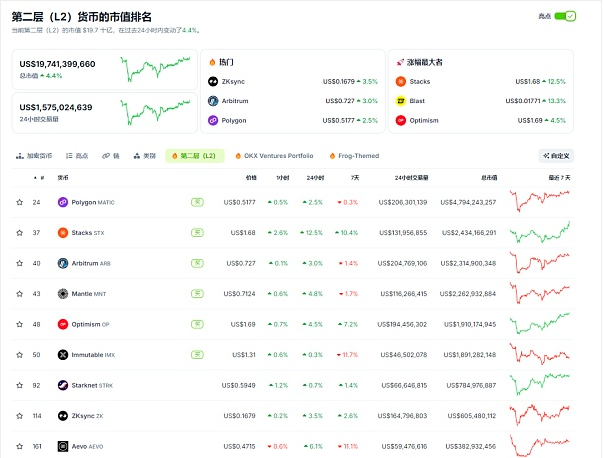
Task: Open the customize button
Action: [x=556, y=156]
